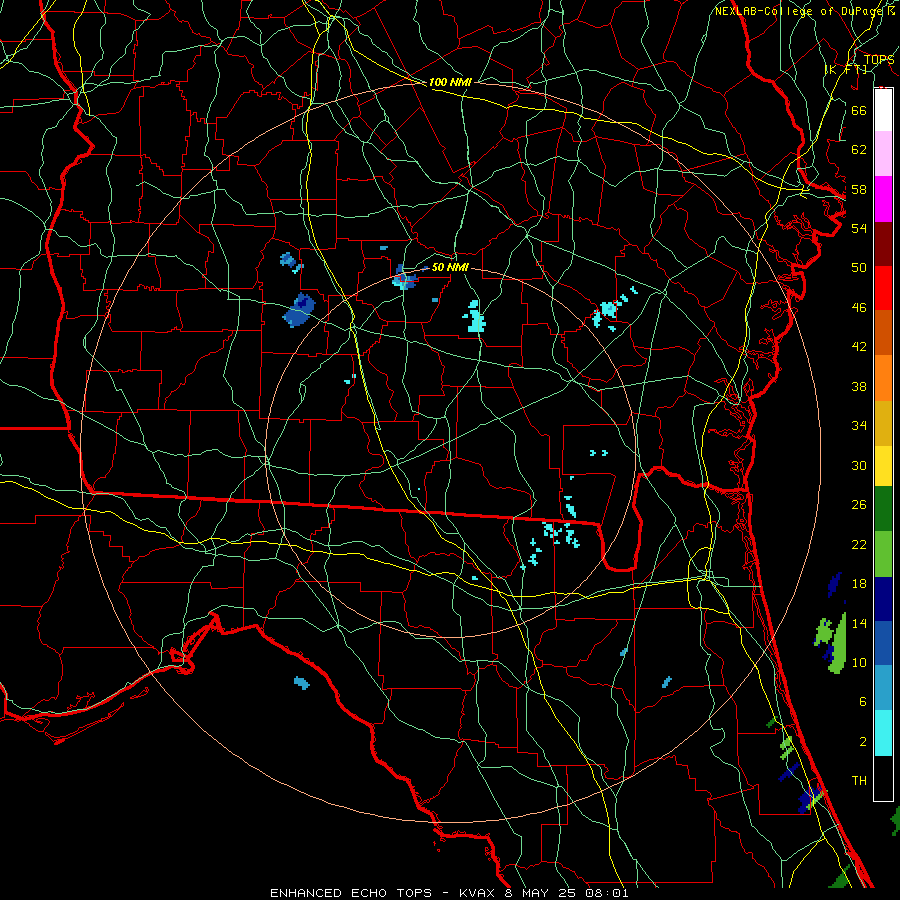The height and width of the screenshot is (900, 900).
Task: Pick the navy blue legend swatch
Action: 883,599
